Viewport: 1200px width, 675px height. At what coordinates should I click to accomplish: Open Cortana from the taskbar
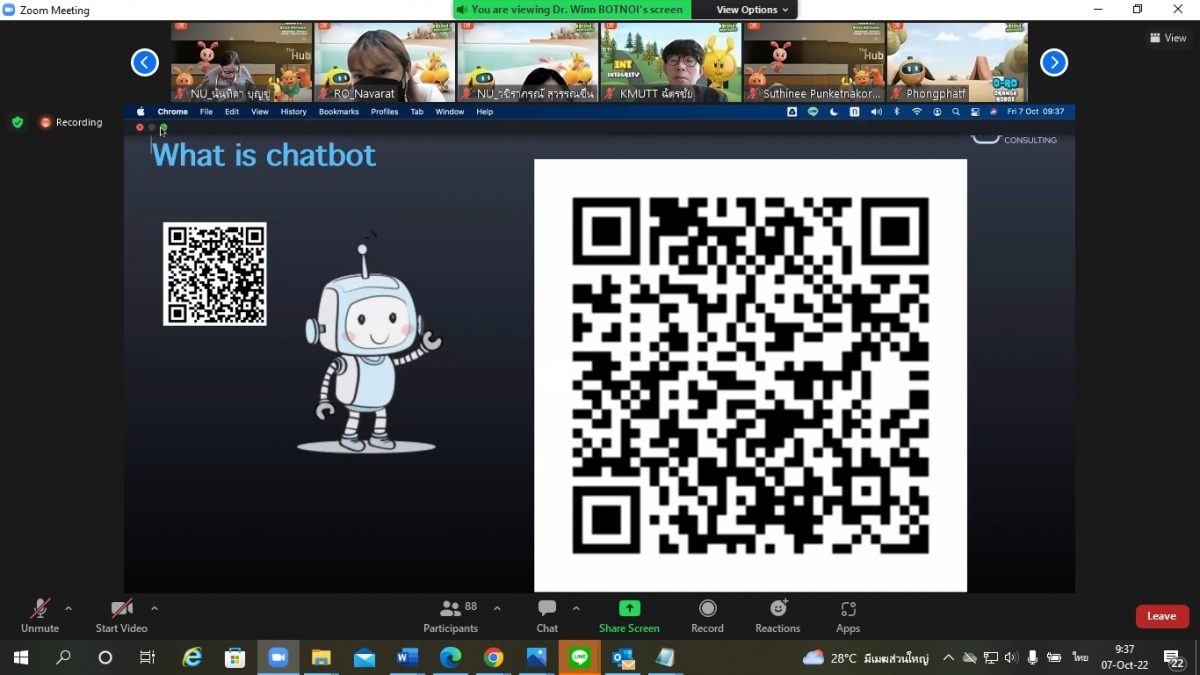pos(105,657)
